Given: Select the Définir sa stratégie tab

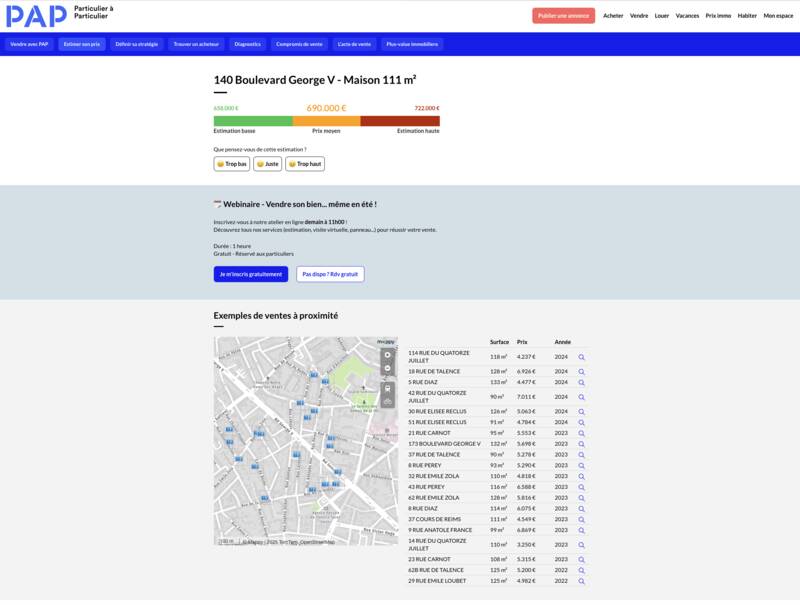Looking at the screenshot, I should pyautogui.click(x=137, y=44).
